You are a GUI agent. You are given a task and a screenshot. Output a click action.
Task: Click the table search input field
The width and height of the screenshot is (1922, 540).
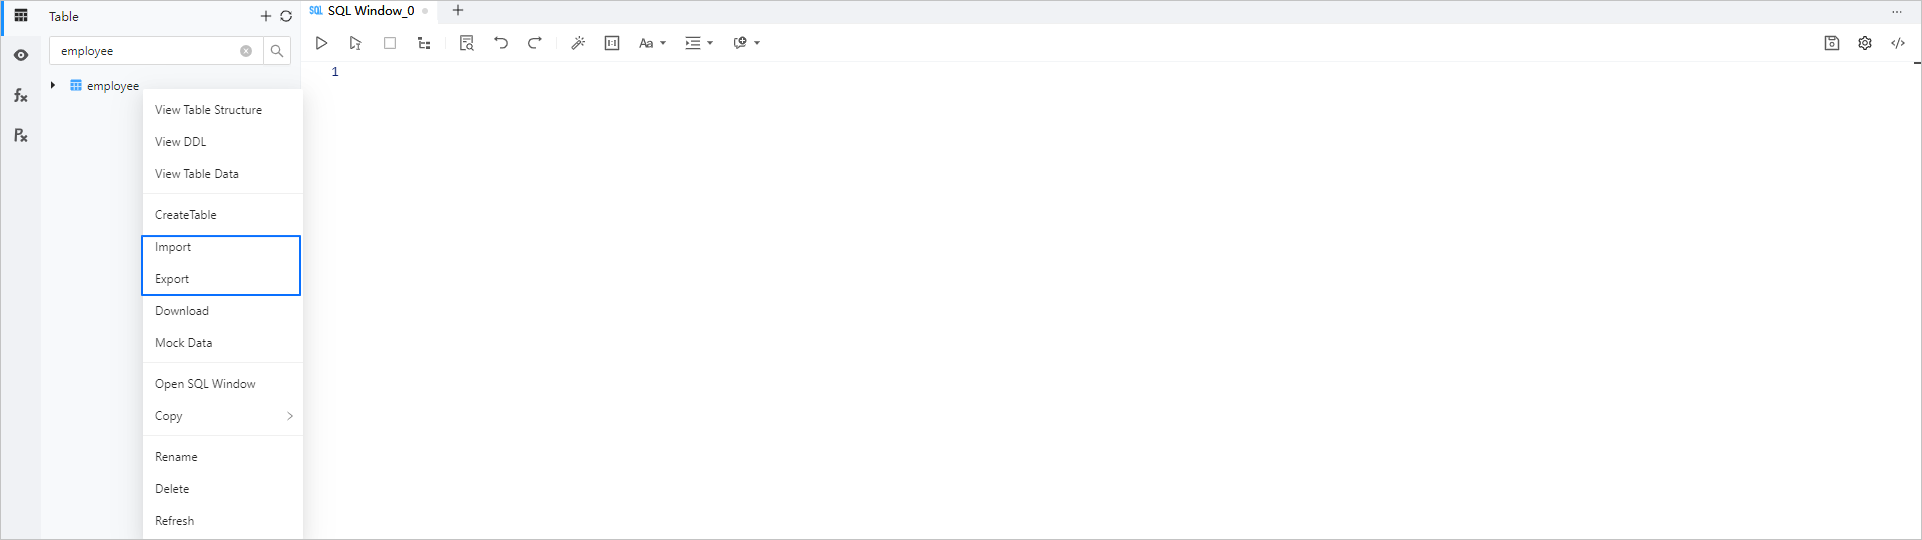tap(145, 51)
